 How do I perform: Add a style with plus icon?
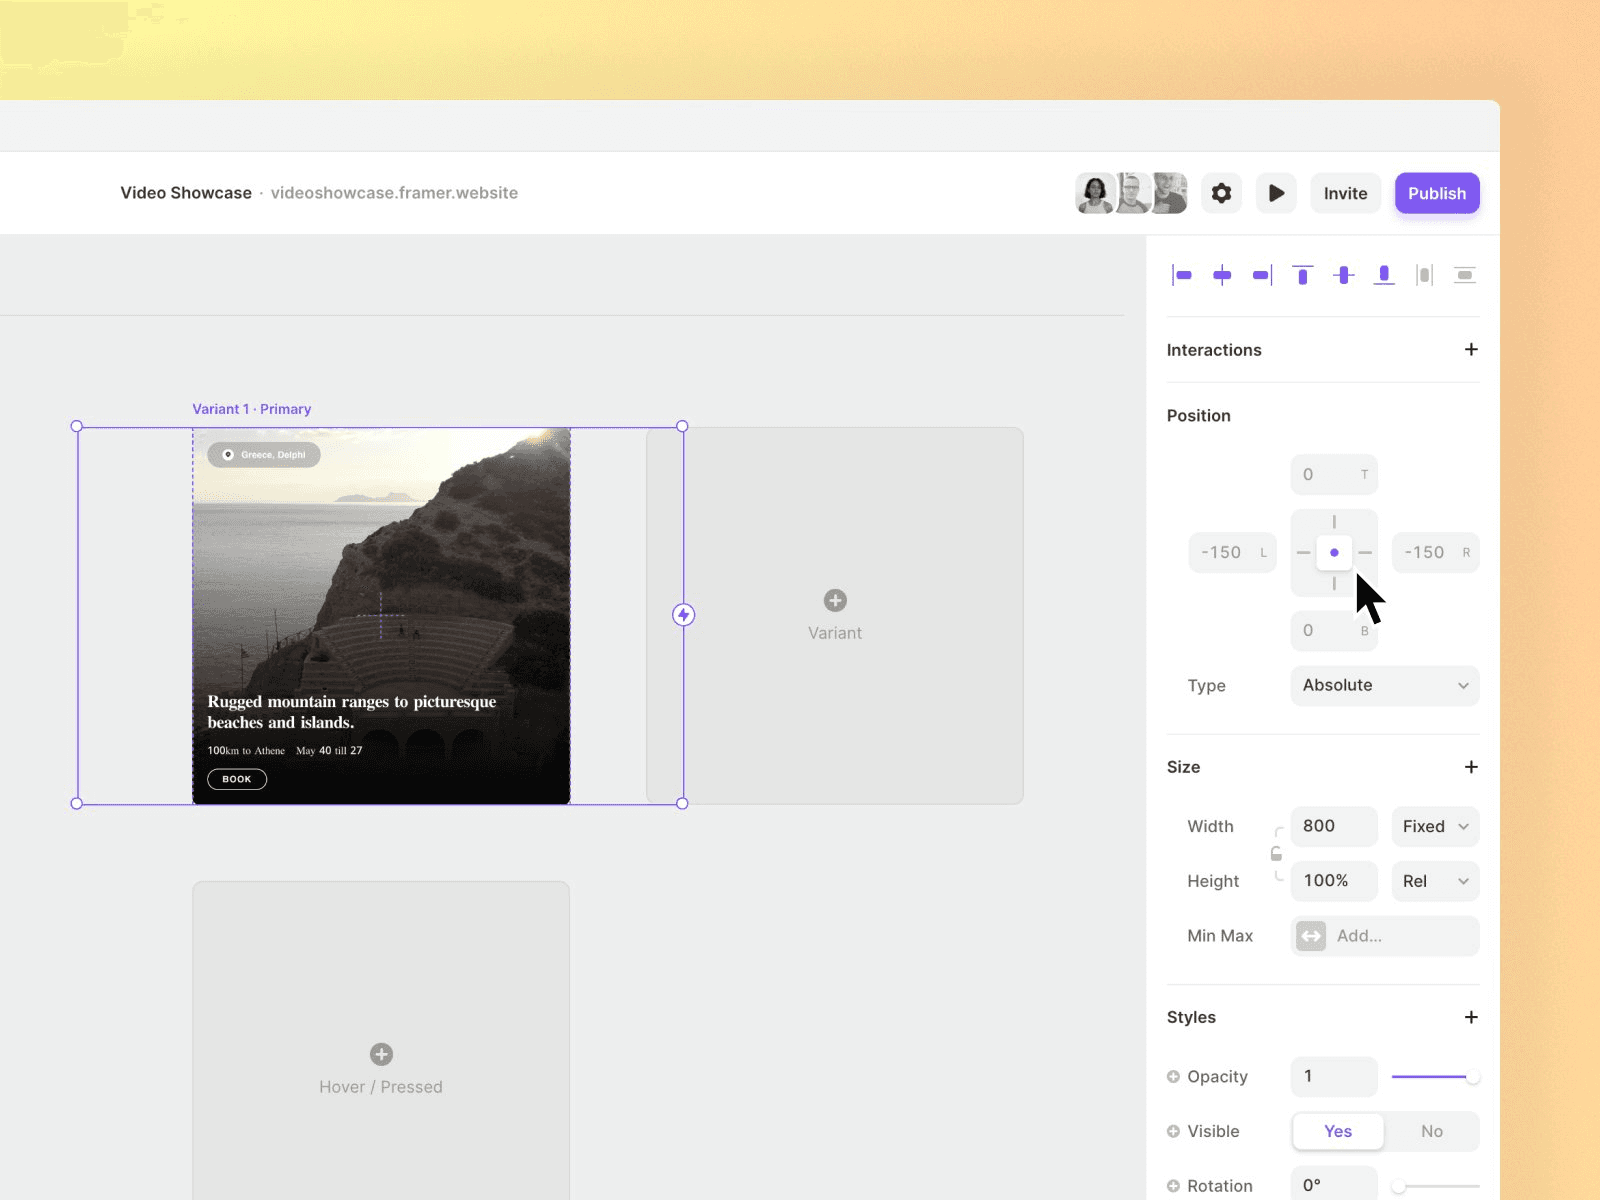click(1471, 1017)
